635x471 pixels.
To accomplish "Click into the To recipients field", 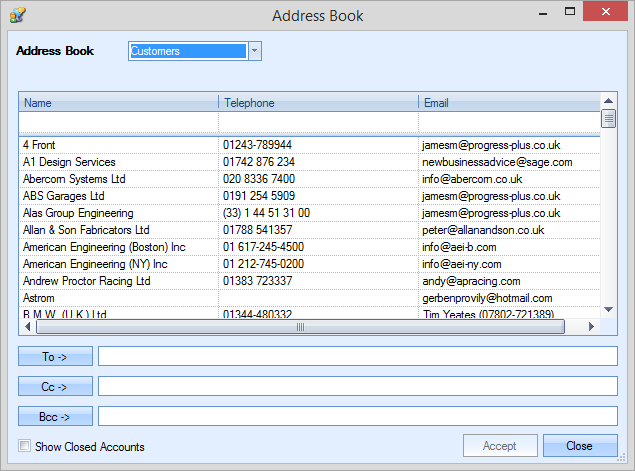I will click(357, 357).
